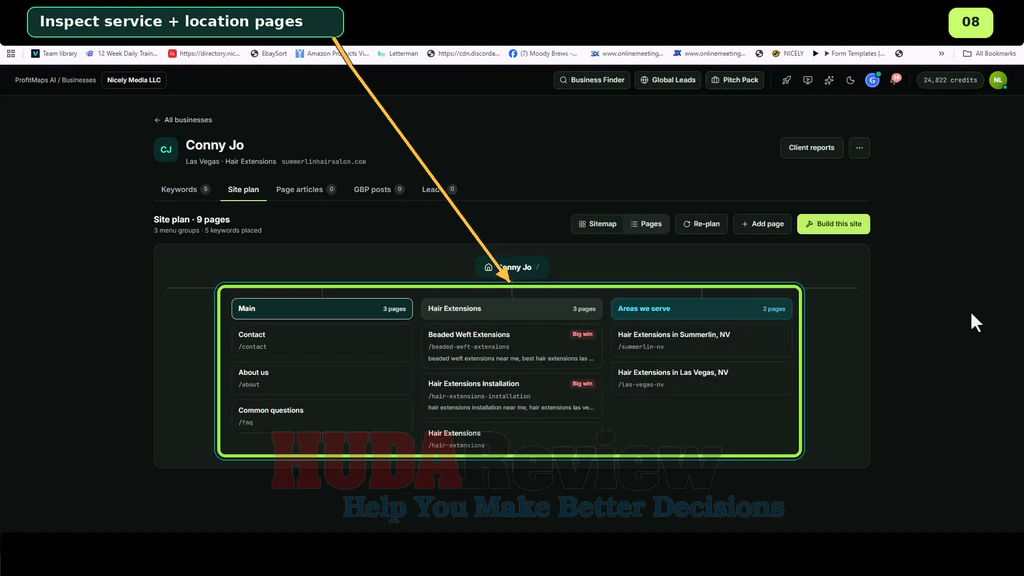This screenshot has width=1024, height=576.
Task: Click Big win badge on Hair Extensions Installation
Action: click(x=582, y=384)
